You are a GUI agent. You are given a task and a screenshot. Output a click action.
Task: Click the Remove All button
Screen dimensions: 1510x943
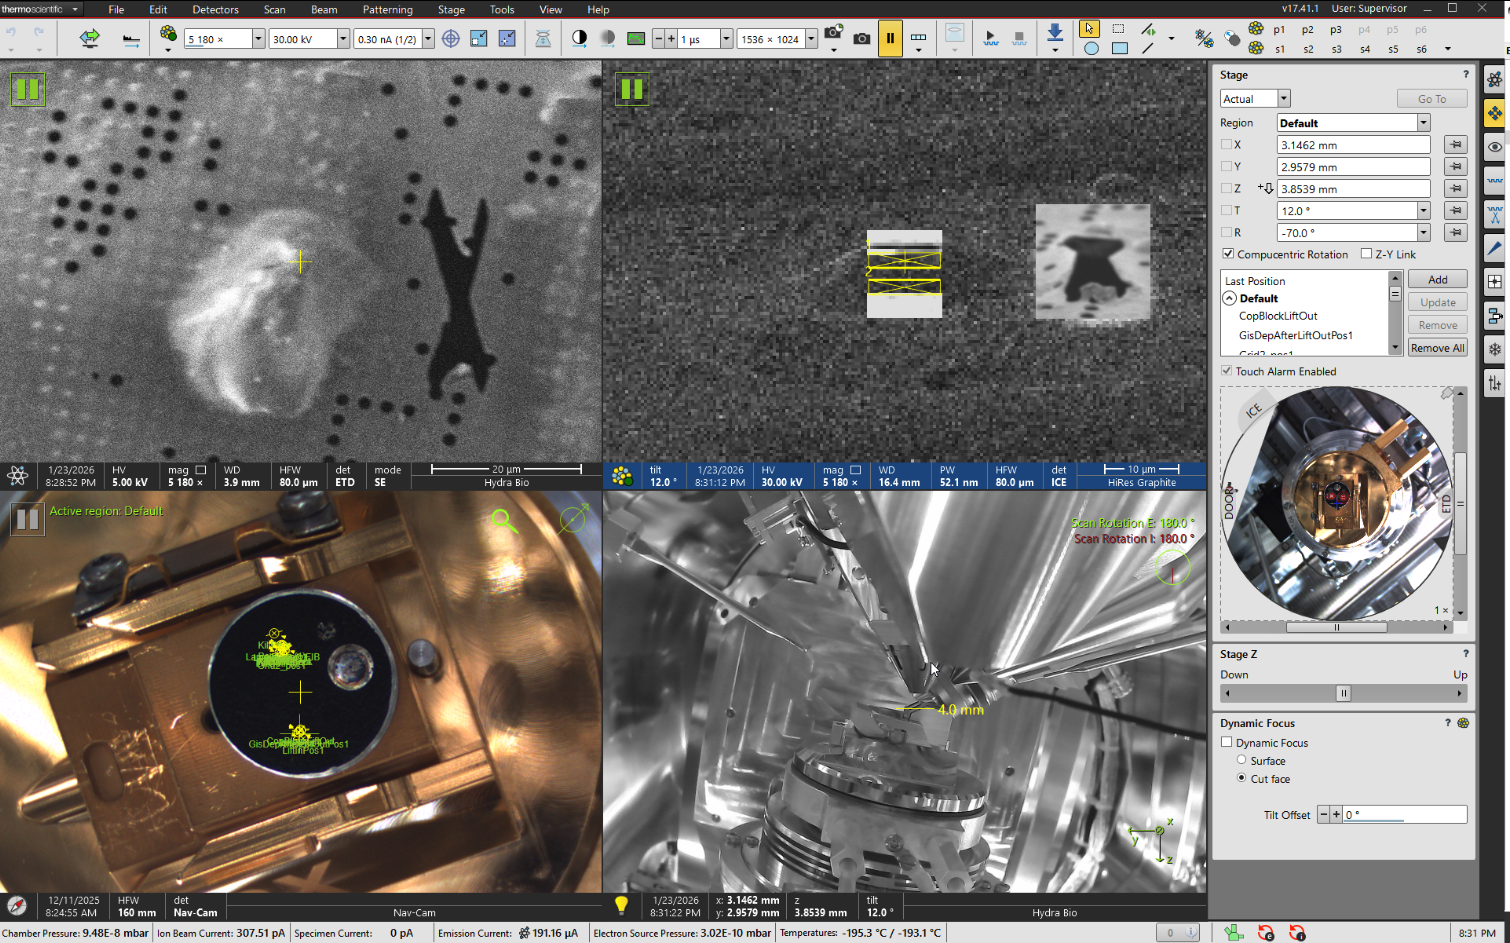tap(1437, 348)
